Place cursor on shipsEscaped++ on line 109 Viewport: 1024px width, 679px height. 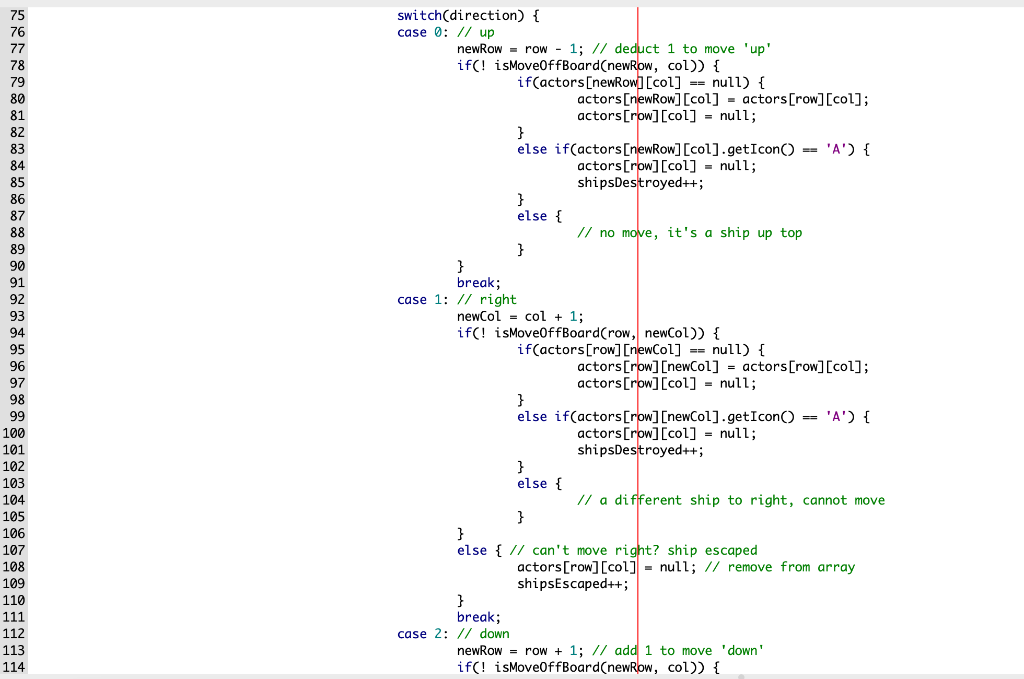572,583
